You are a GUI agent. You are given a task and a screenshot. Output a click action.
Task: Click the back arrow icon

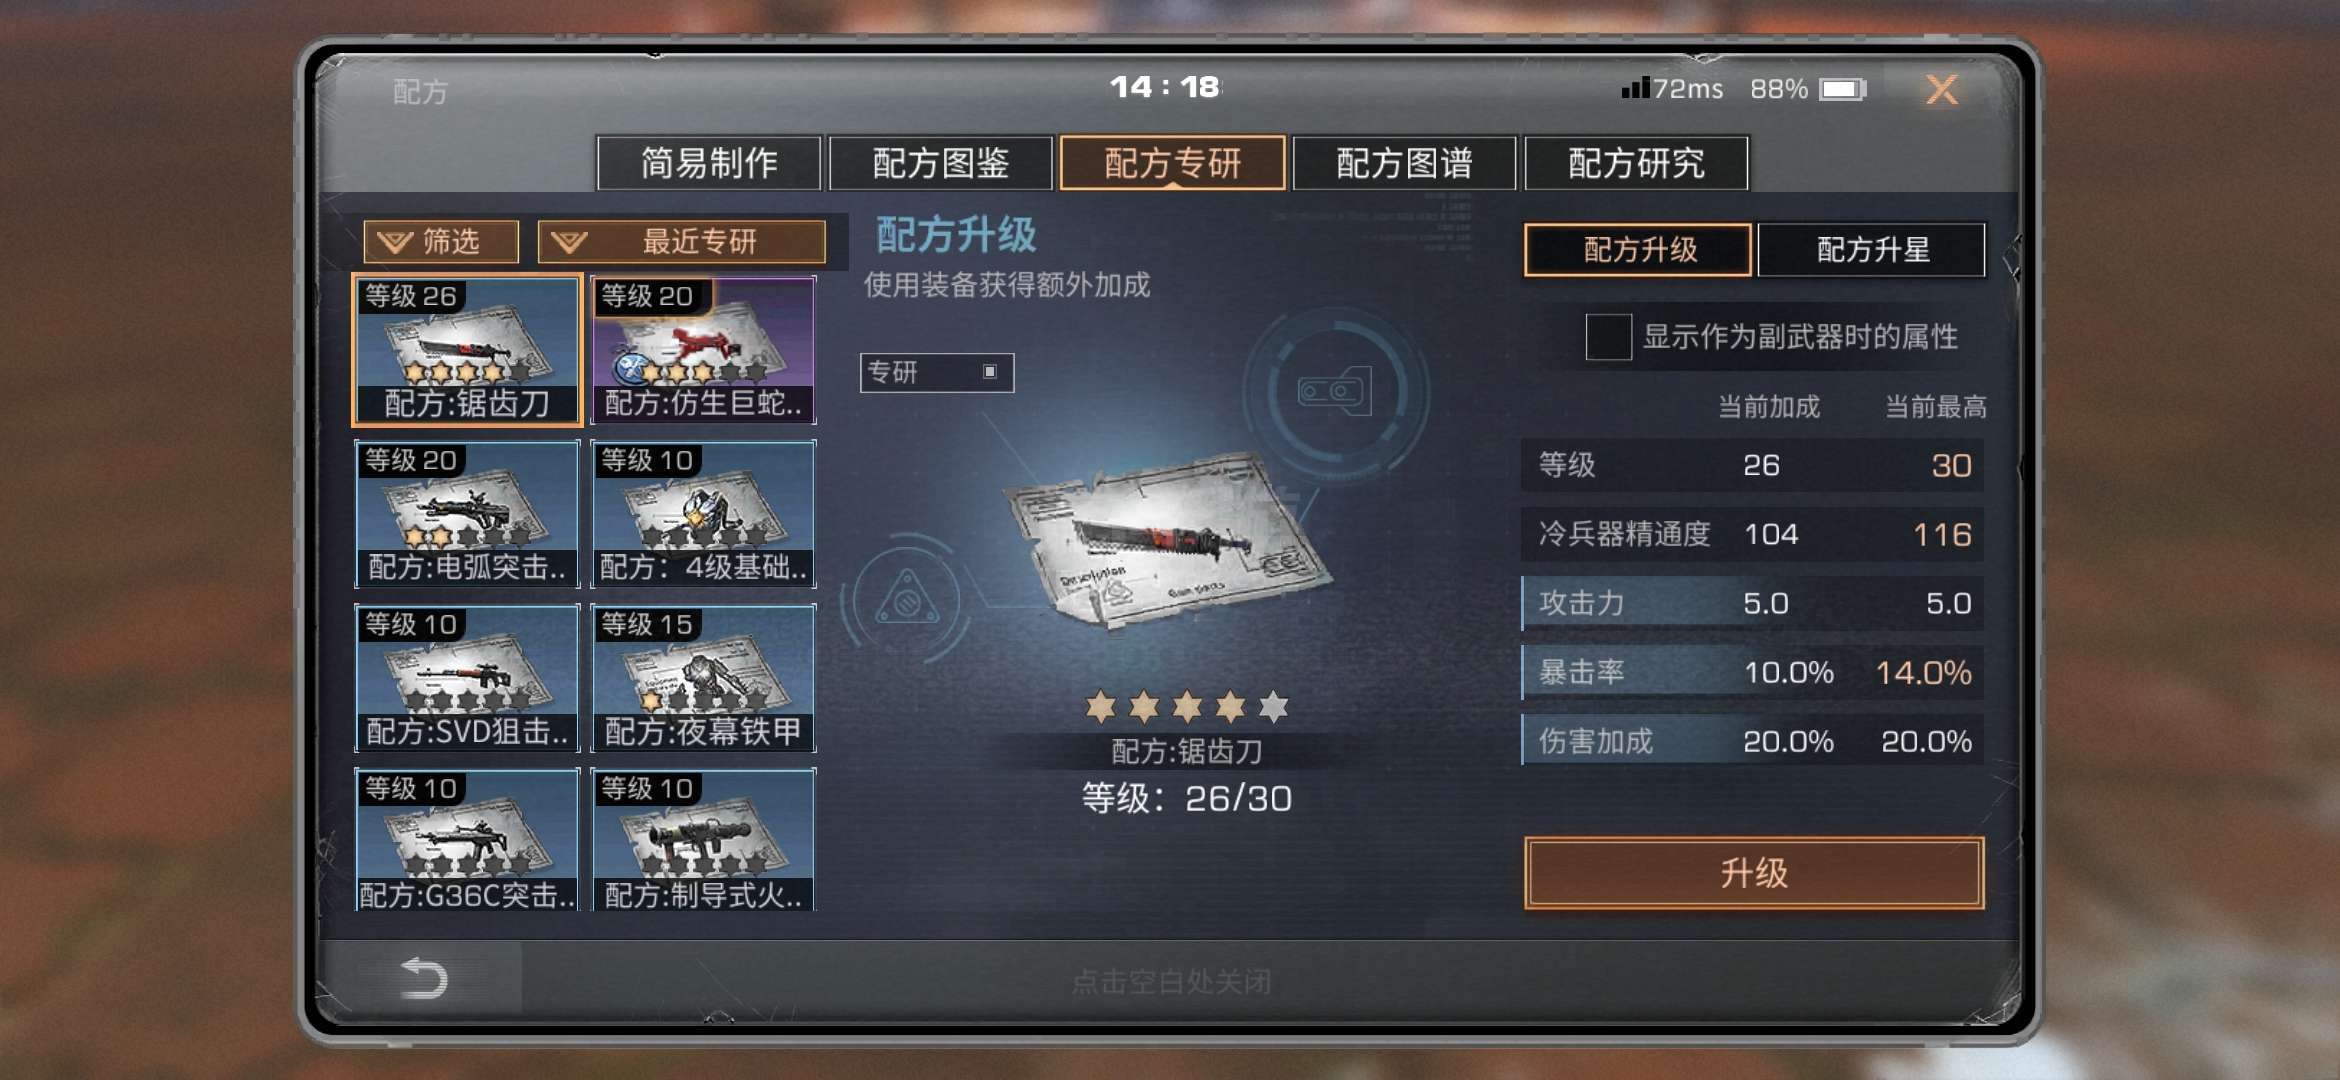423,978
